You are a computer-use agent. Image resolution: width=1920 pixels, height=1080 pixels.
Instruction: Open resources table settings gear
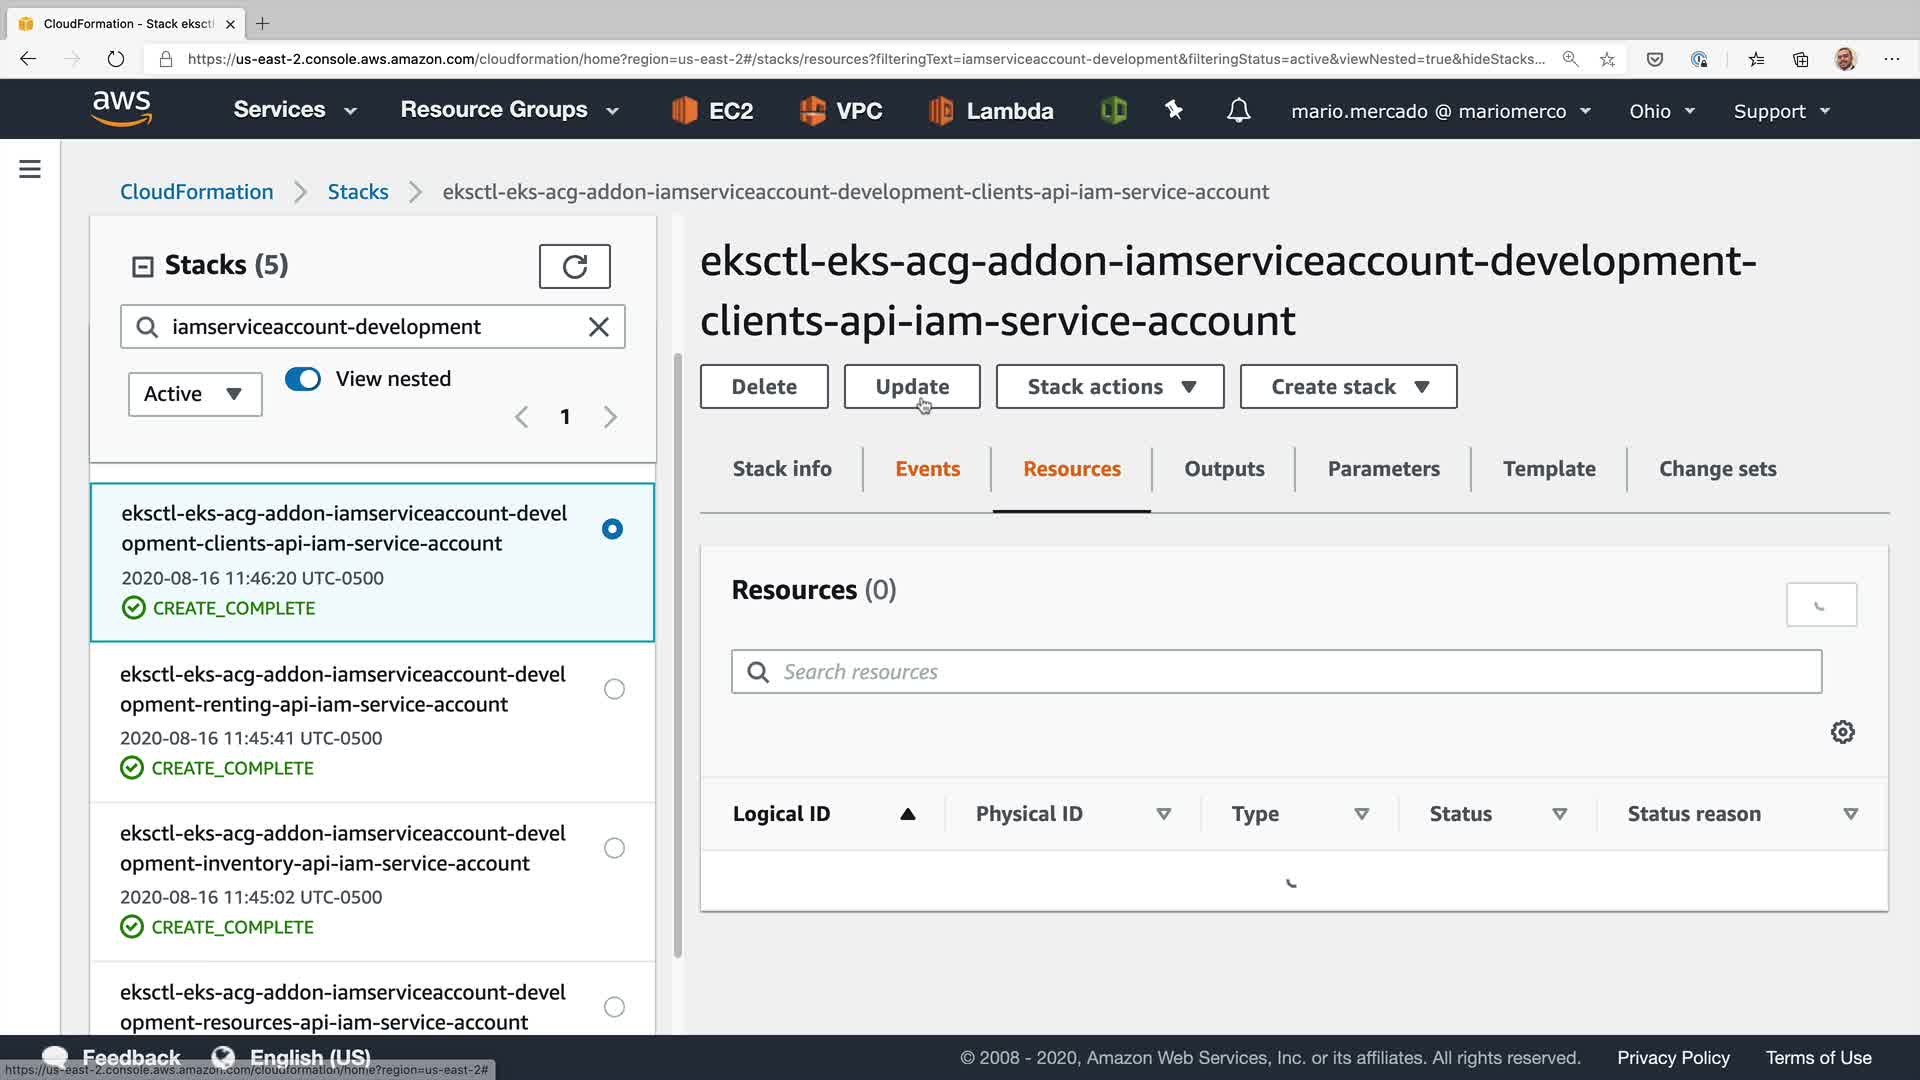pos(1842,732)
